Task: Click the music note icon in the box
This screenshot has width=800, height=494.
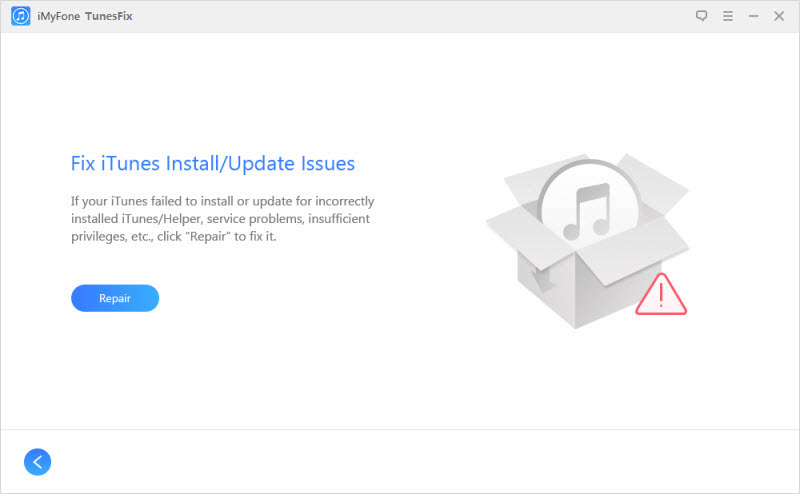Action: pos(586,210)
